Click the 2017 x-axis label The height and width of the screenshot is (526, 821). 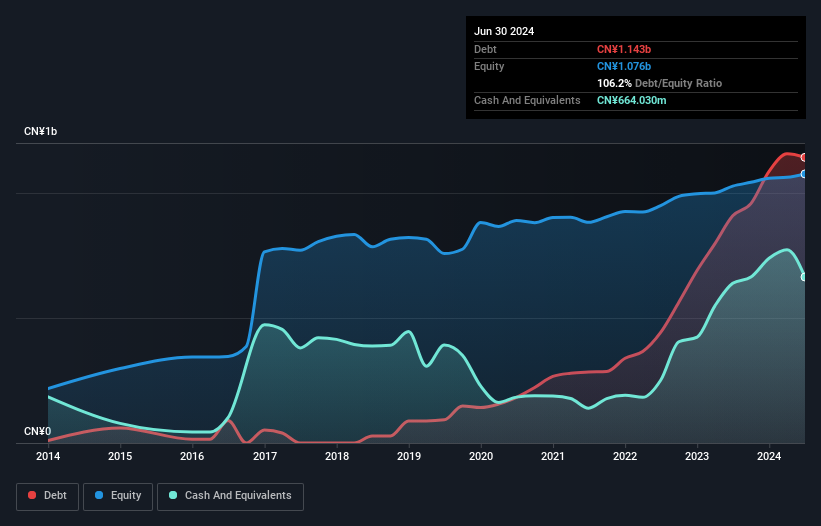tap(265, 456)
